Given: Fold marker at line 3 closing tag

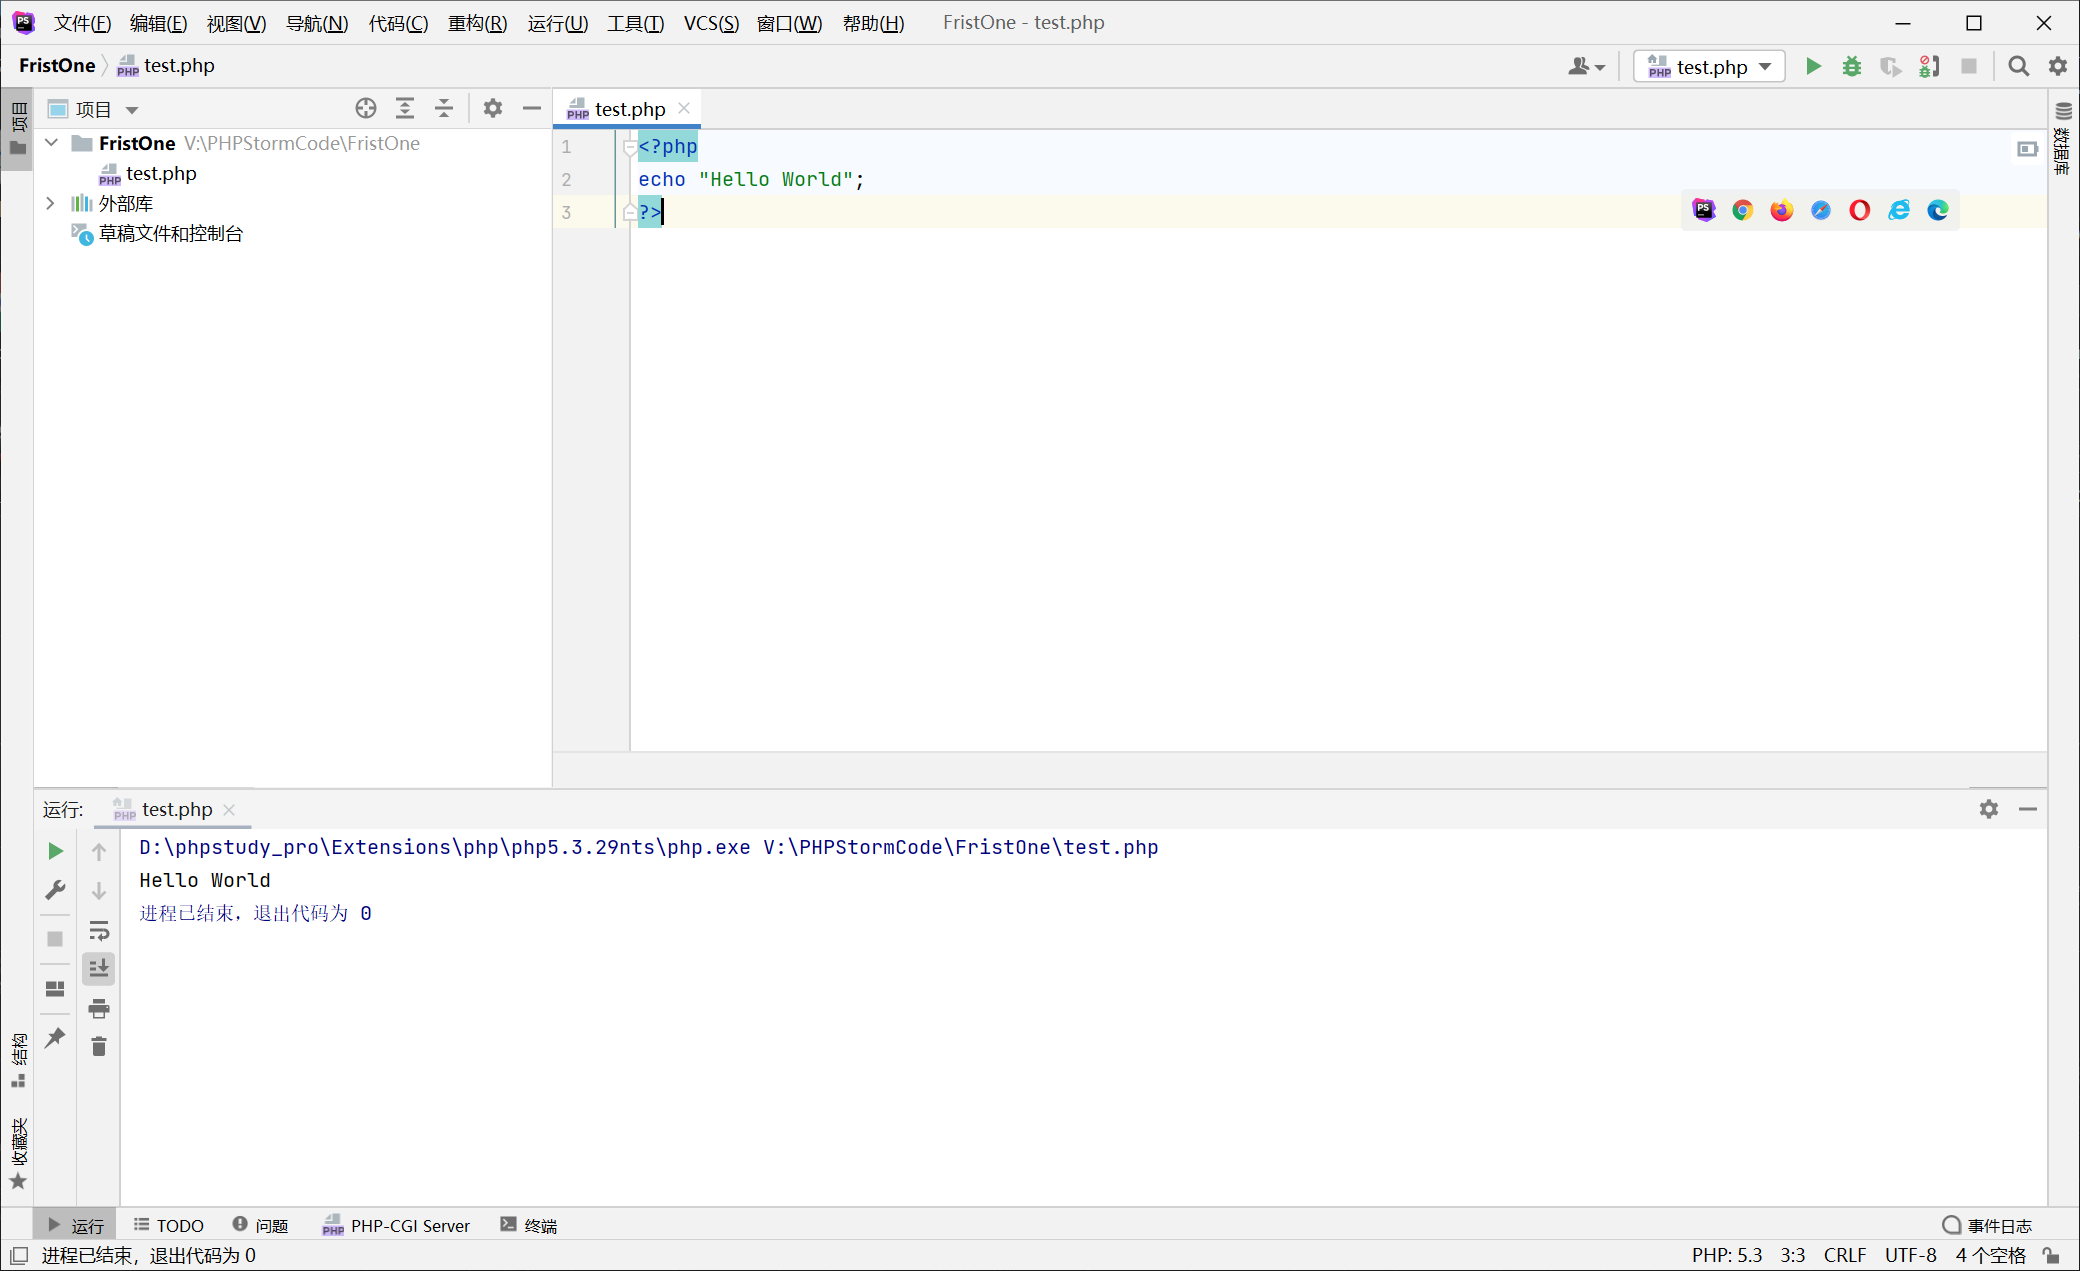Looking at the screenshot, I should 629,212.
